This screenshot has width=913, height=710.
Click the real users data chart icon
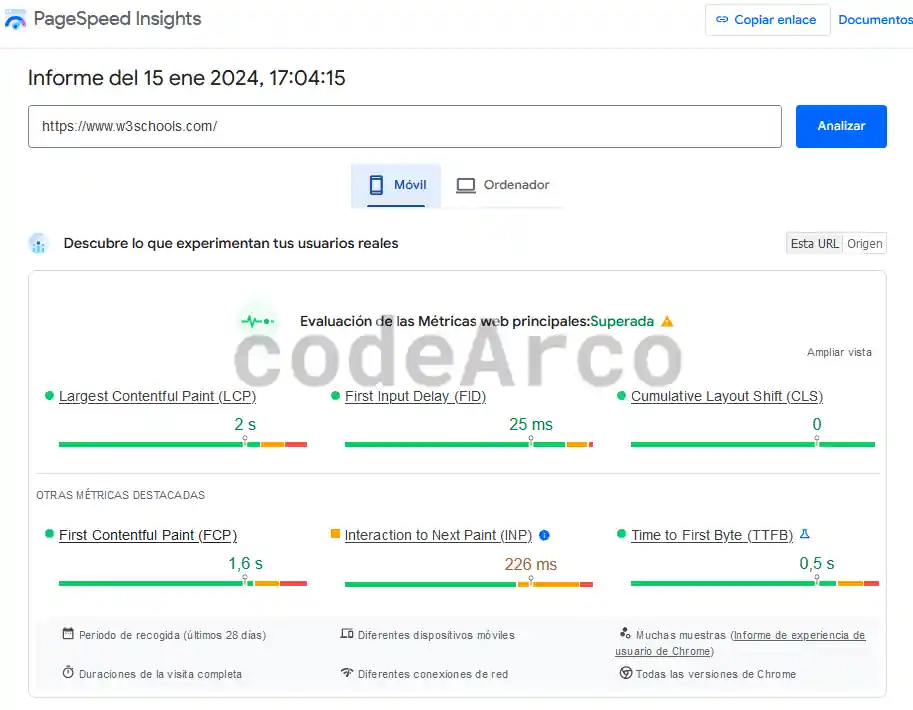[38, 243]
